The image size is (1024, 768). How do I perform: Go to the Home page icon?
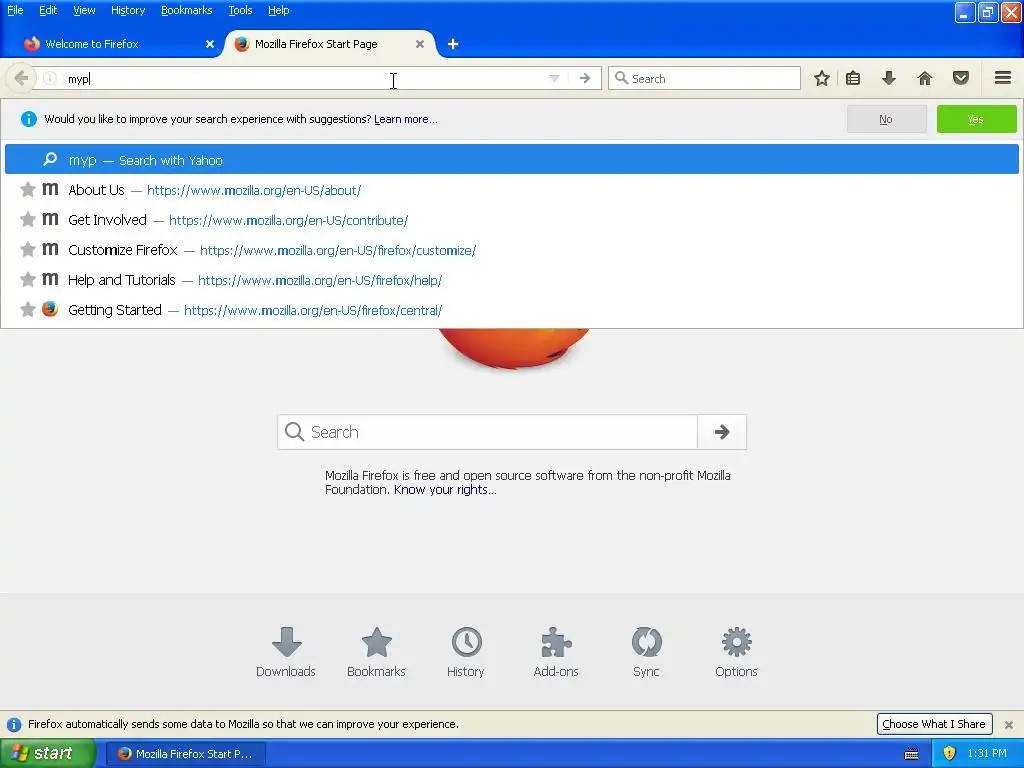click(x=925, y=78)
